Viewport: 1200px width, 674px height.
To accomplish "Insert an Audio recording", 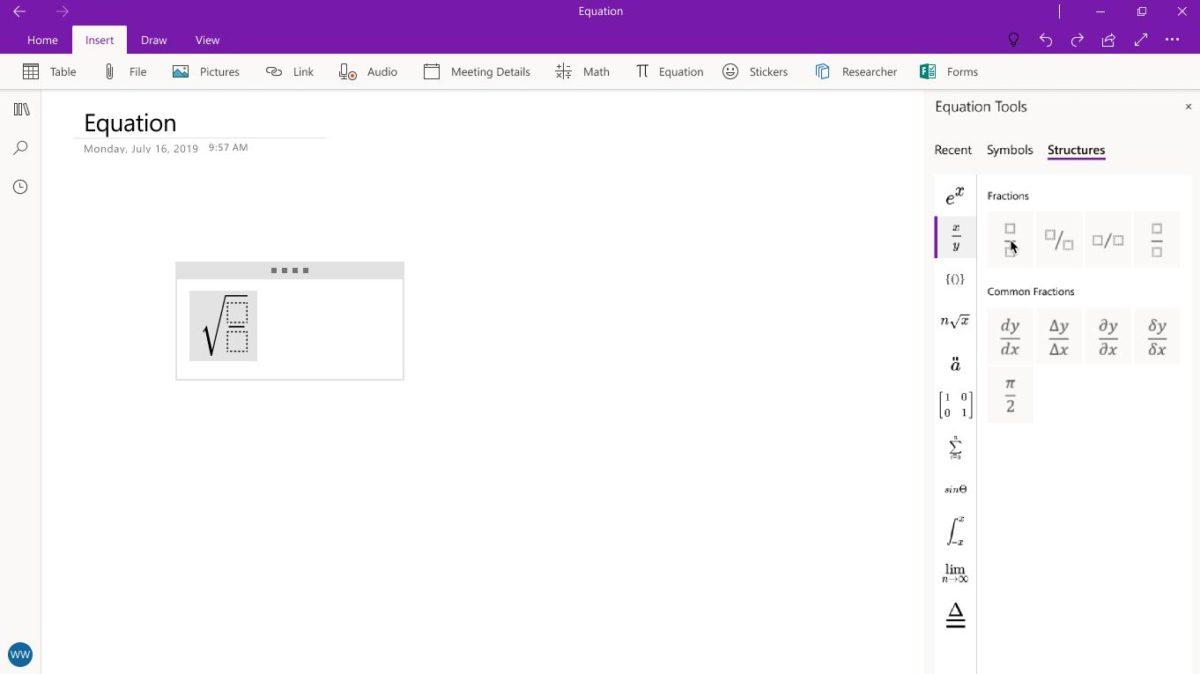I will pyautogui.click(x=368, y=71).
